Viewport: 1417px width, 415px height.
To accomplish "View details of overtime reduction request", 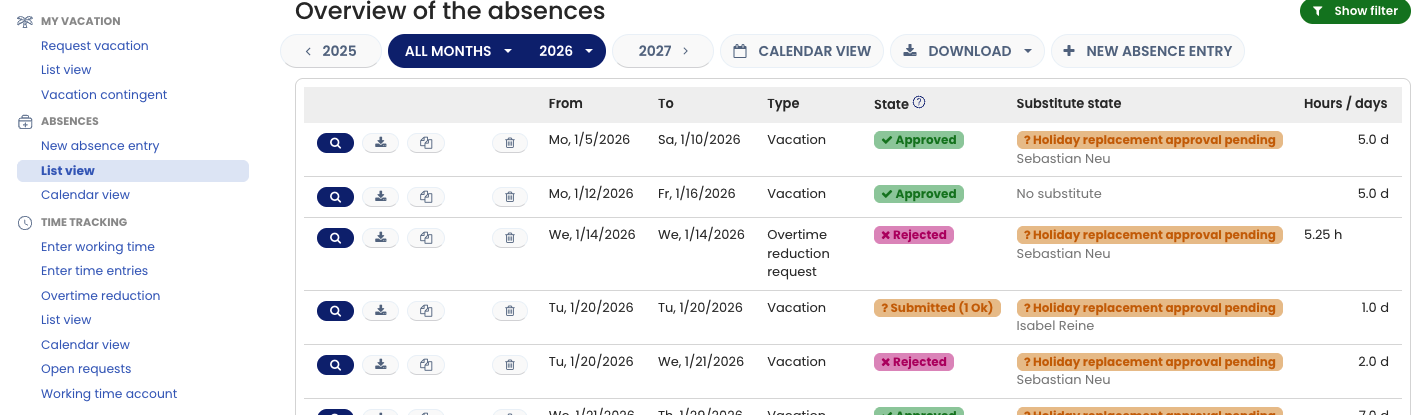I will 336,238.
